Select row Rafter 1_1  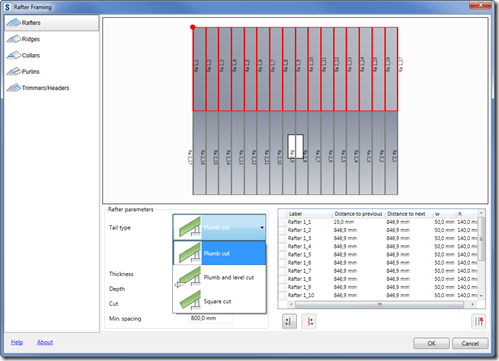tap(378, 222)
